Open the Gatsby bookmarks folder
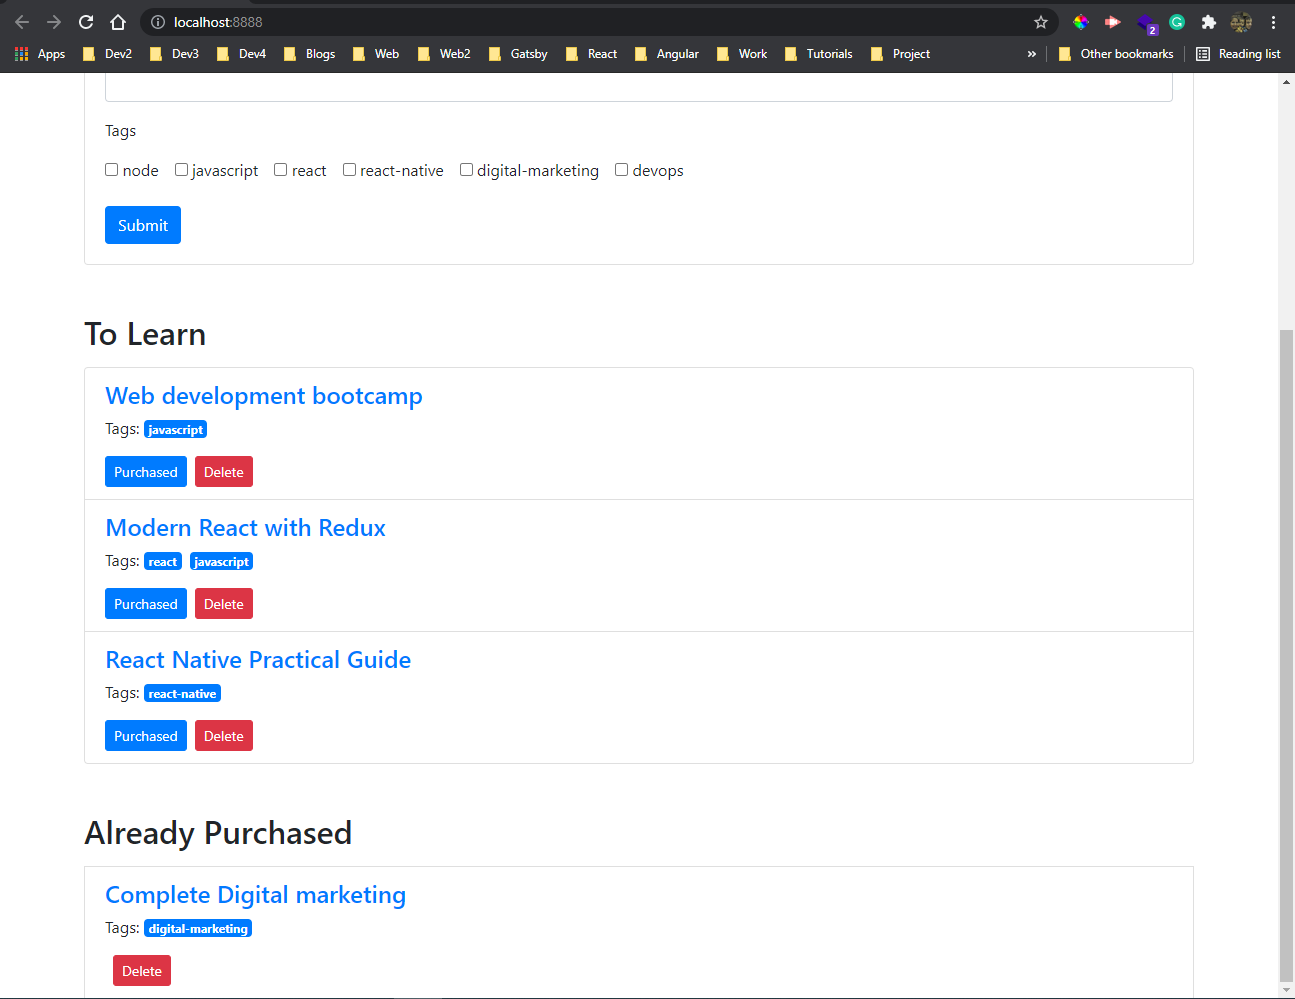 click(x=518, y=54)
